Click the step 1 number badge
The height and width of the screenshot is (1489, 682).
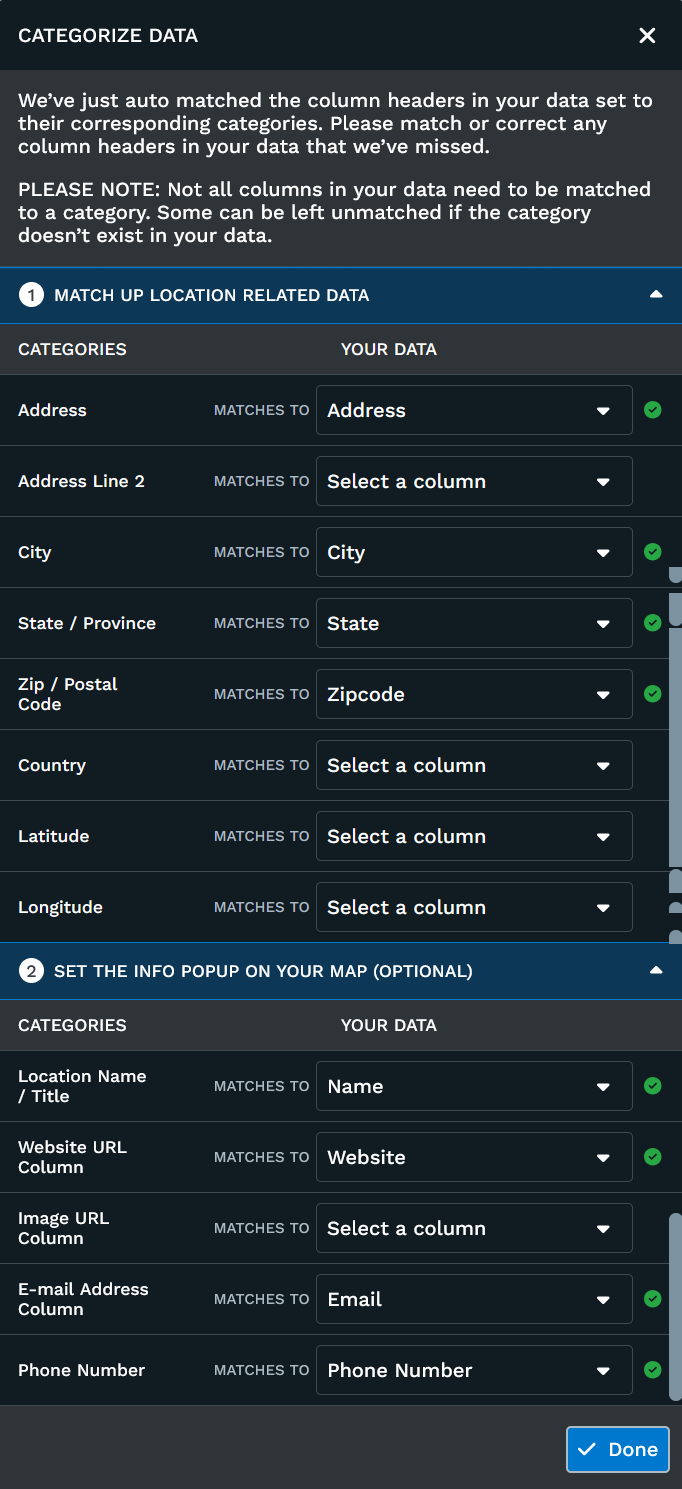[x=31, y=295]
